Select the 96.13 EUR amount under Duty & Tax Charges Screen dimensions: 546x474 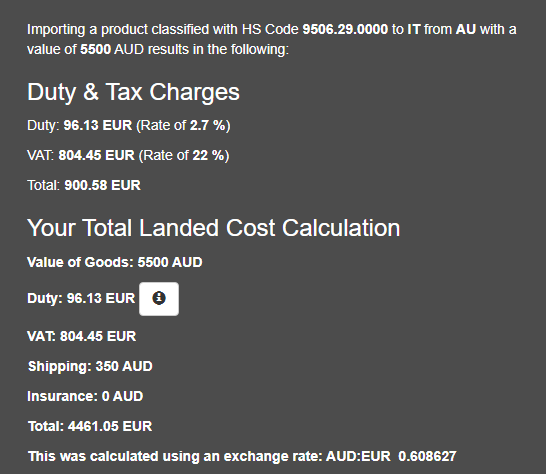tap(98, 125)
